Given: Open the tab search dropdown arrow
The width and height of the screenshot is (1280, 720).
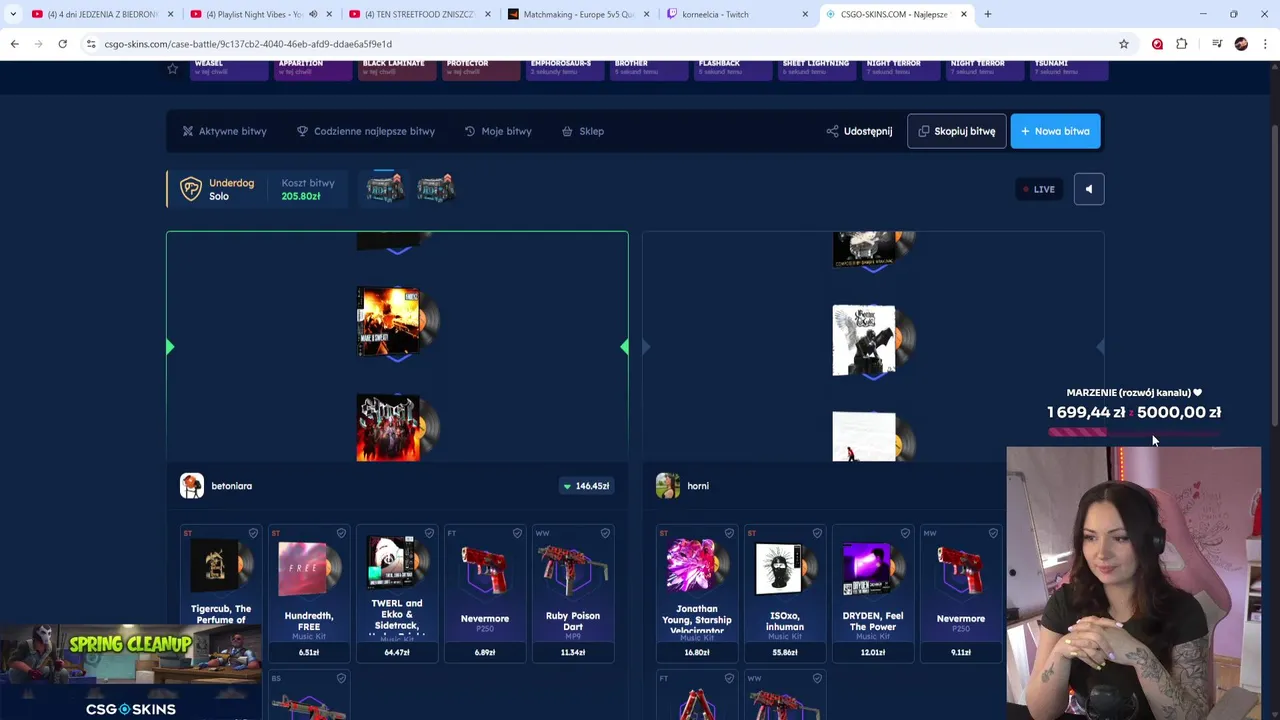Looking at the screenshot, I should pyautogui.click(x=13, y=14).
